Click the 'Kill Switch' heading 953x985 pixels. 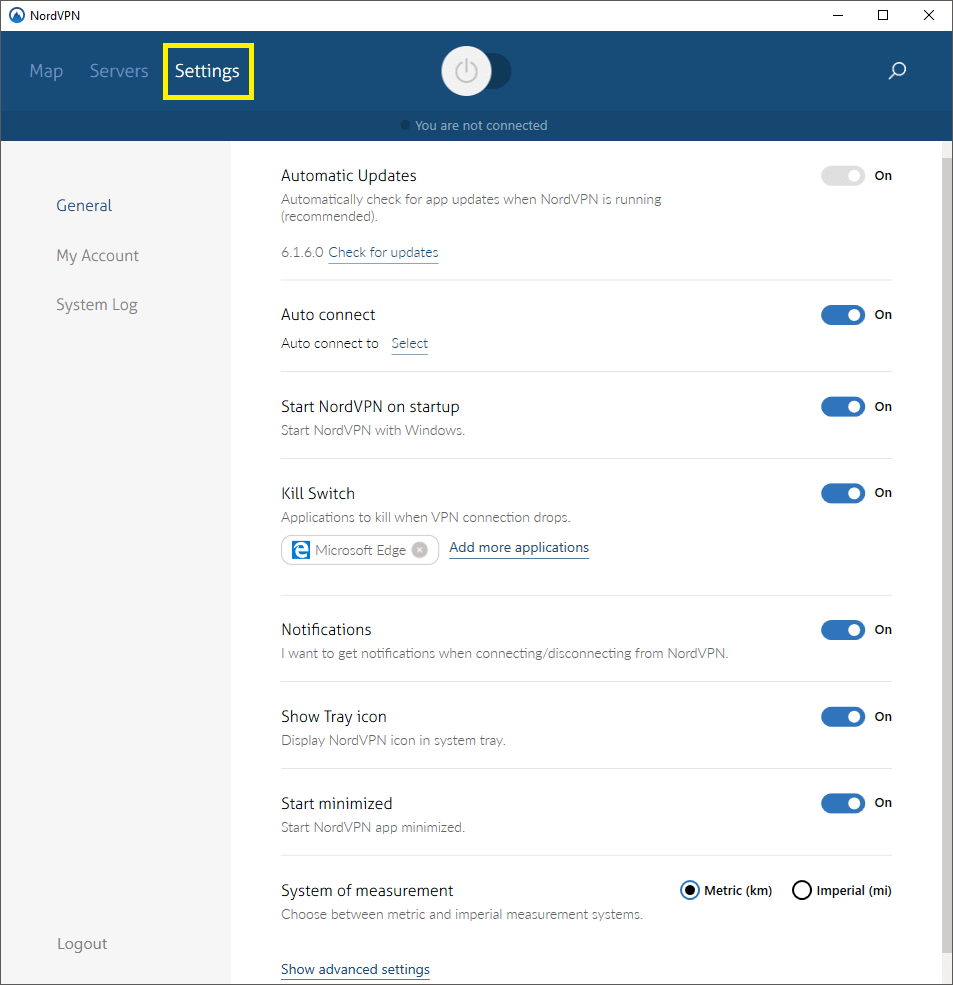pyautogui.click(x=318, y=494)
